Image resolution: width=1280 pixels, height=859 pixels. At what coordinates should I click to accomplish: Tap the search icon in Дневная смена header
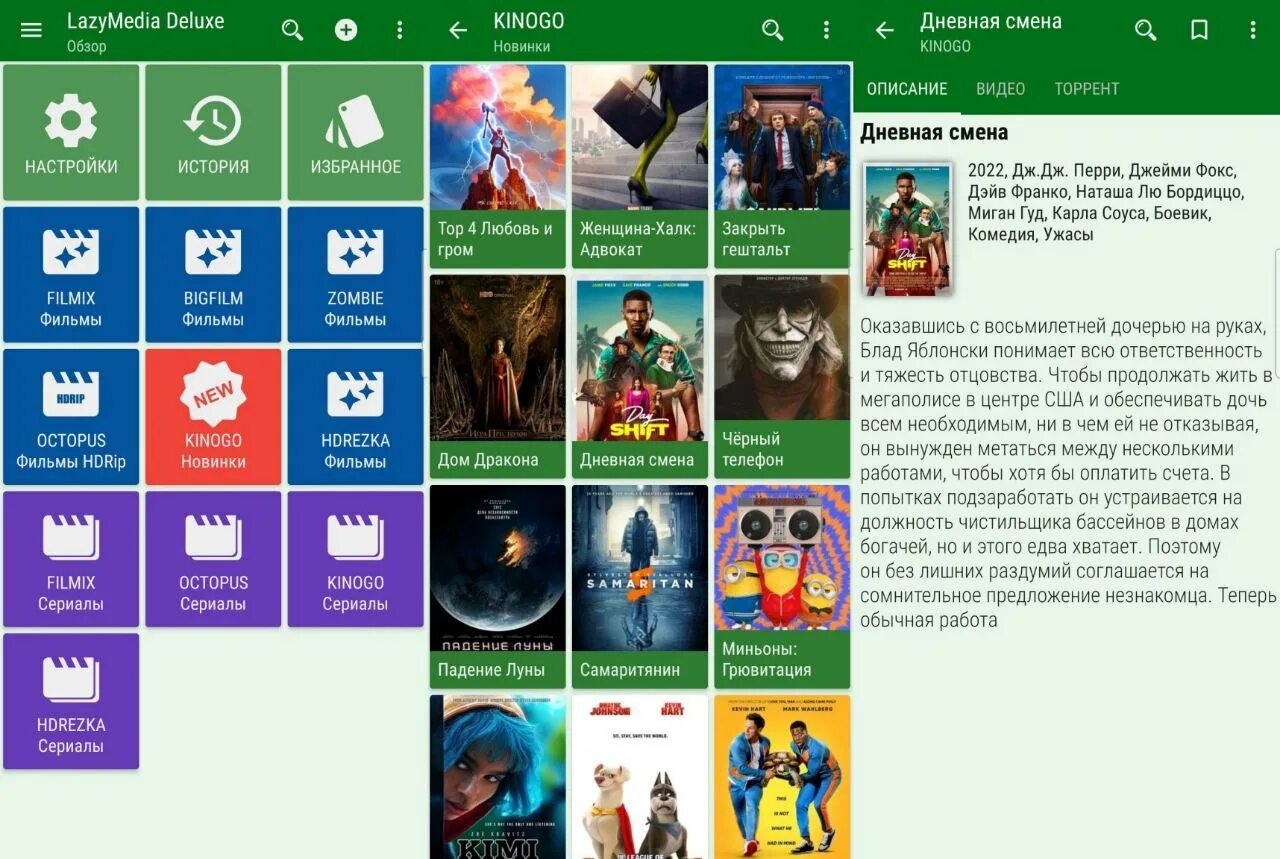click(x=1146, y=30)
